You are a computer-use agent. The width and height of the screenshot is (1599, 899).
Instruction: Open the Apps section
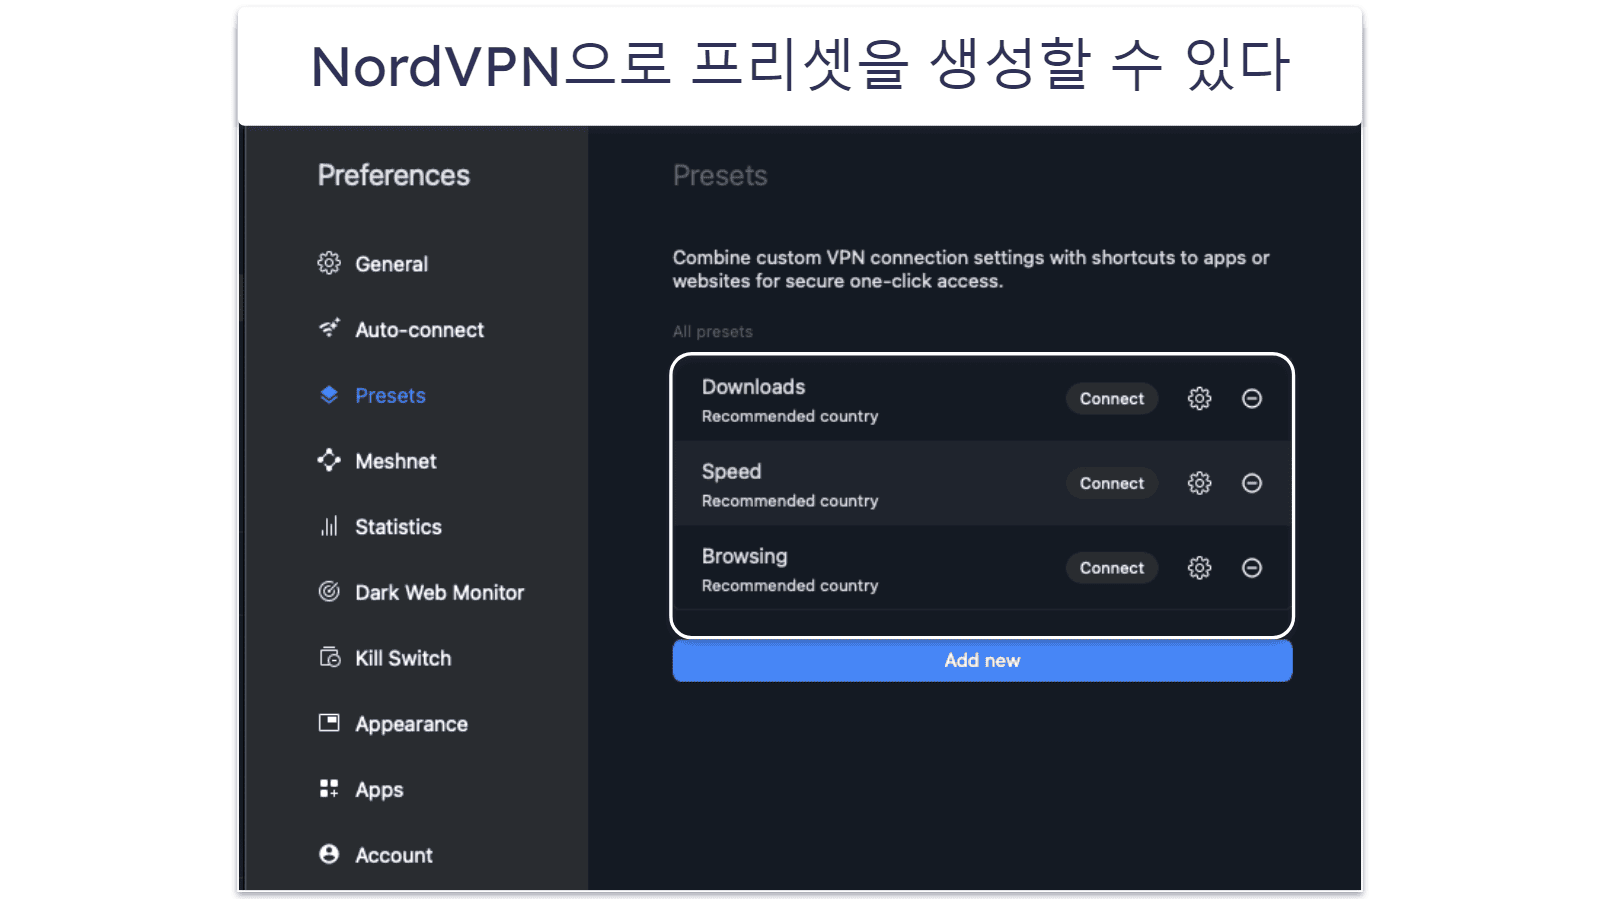379,790
